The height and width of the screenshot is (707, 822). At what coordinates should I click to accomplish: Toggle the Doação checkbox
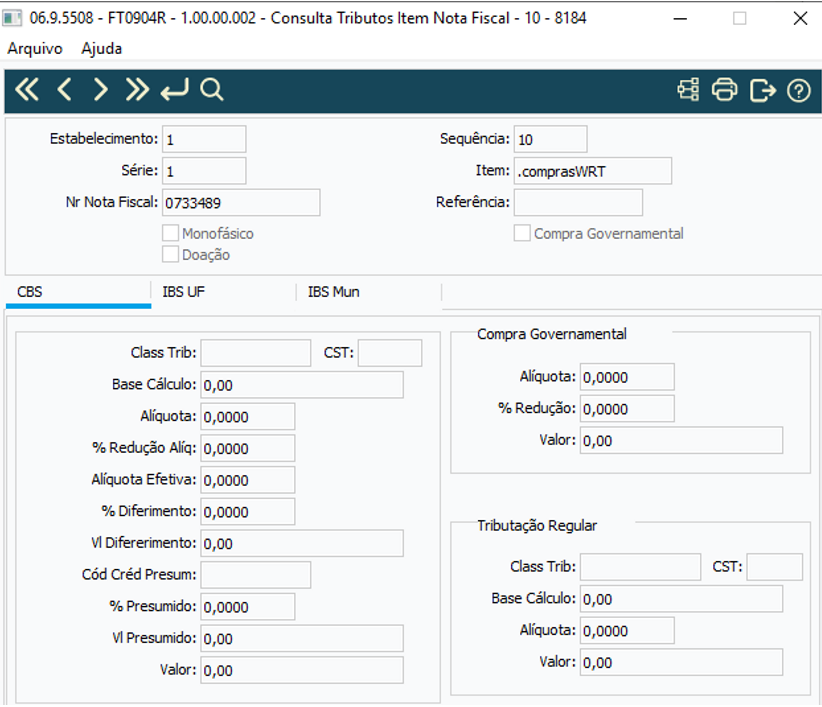170,254
